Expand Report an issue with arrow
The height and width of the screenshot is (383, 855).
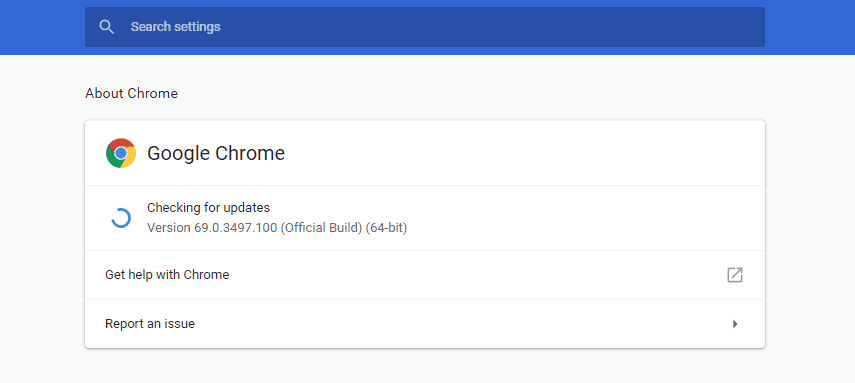coord(735,324)
